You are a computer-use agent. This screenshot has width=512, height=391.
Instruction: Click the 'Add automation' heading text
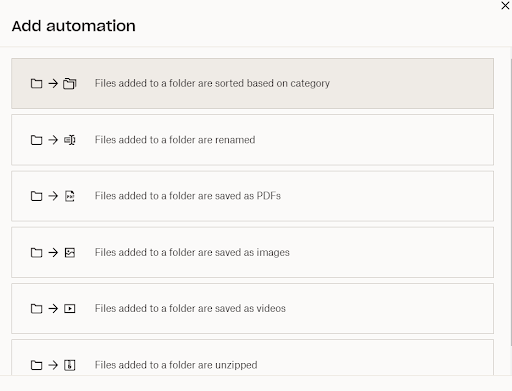point(74,26)
